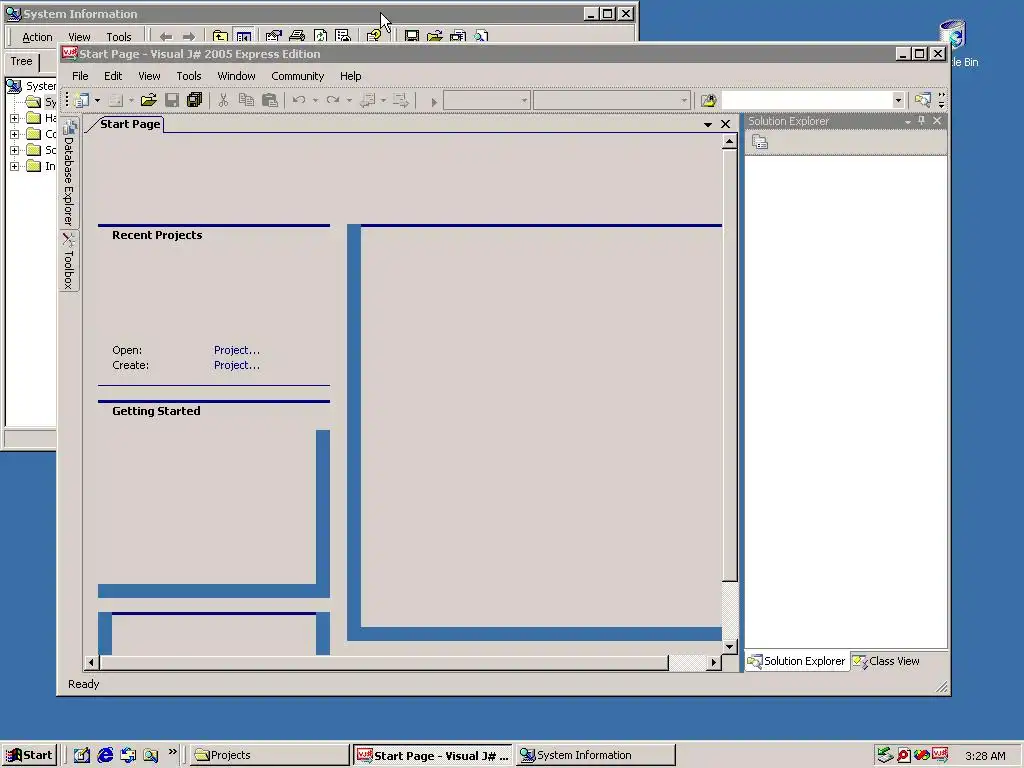Open the Community menu
This screenshot has height=768, width=1024.
pos(297,76)
